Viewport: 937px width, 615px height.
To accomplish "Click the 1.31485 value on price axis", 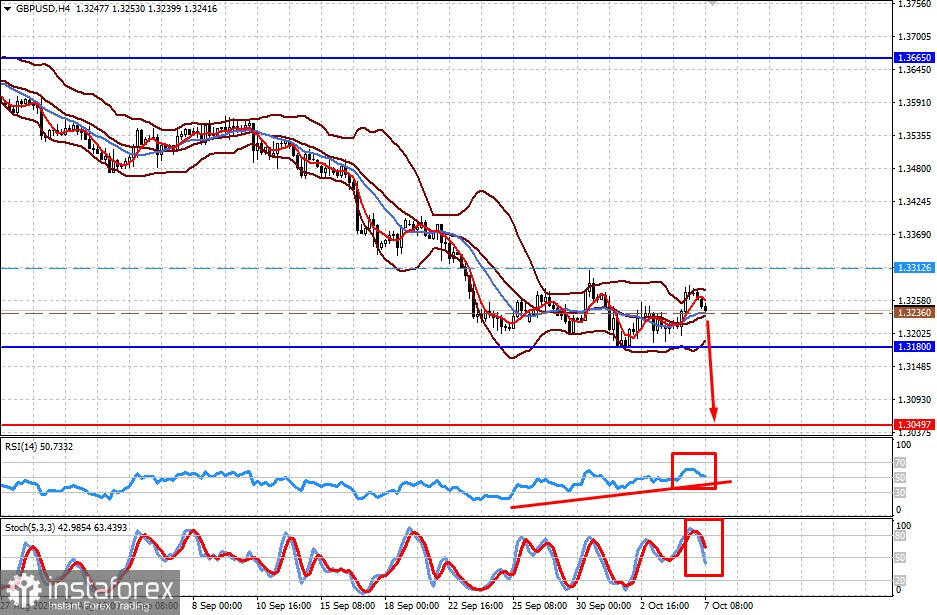I will click(x=914, y=366).
